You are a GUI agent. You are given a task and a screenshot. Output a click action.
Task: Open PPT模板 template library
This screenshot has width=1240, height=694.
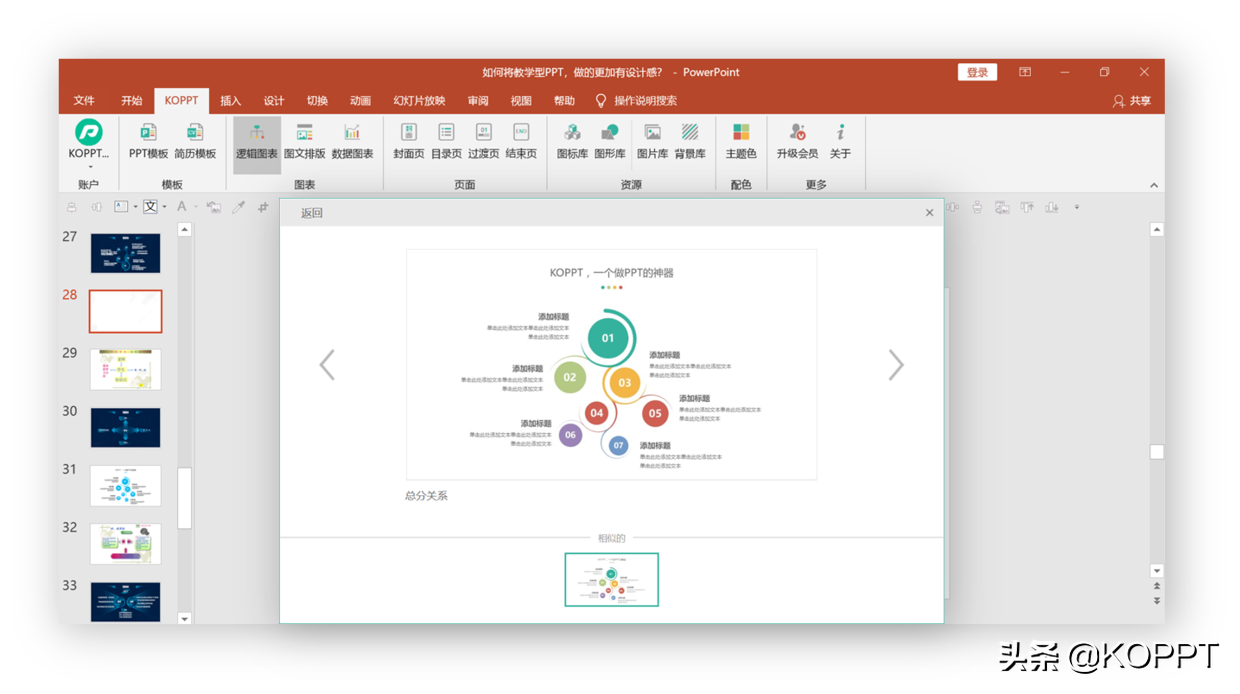pos(148,140)
